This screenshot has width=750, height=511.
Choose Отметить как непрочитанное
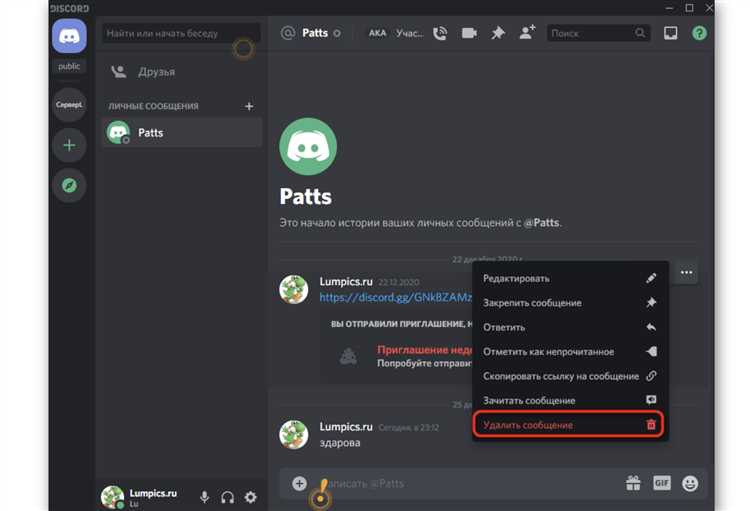tap(569, 352)
